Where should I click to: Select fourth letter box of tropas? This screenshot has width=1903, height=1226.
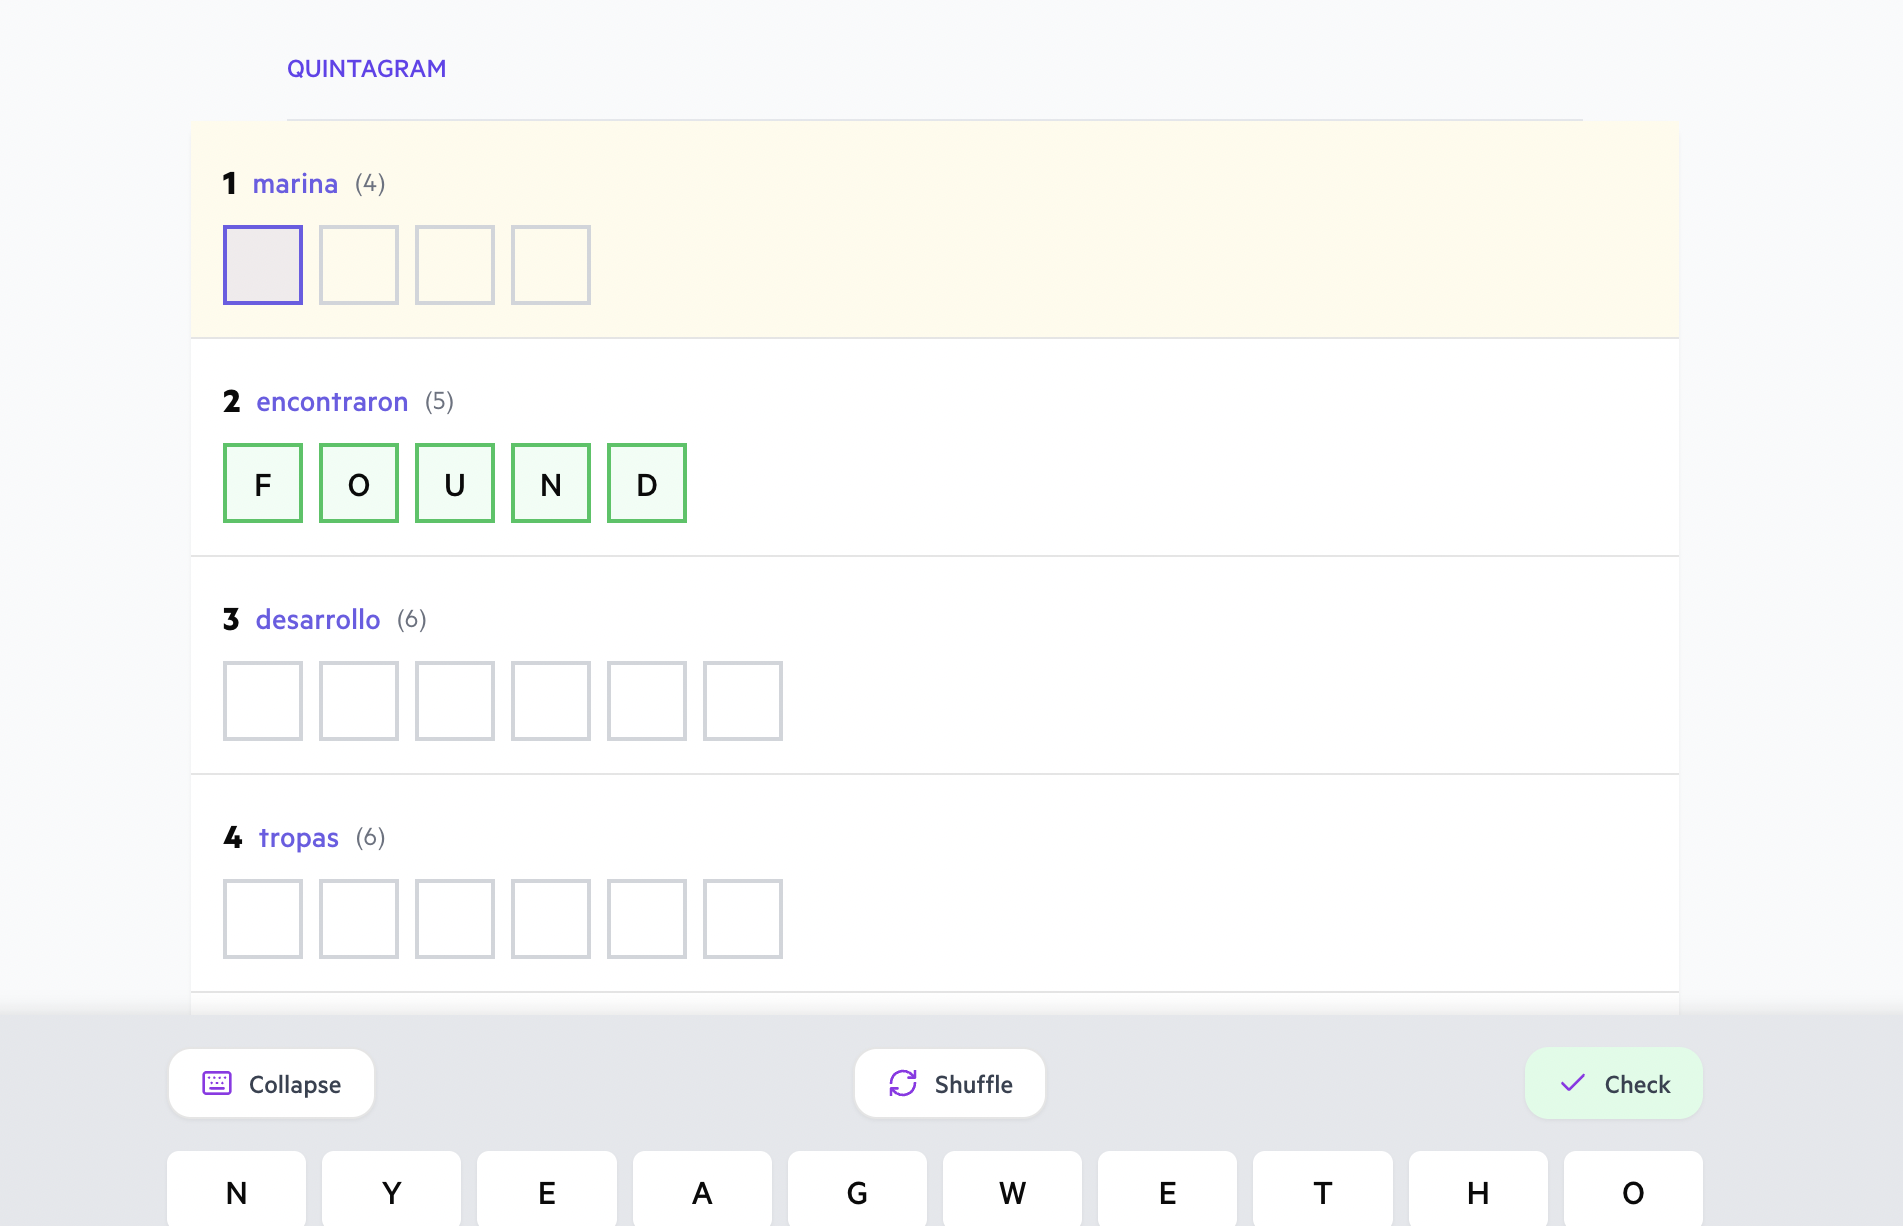(551, 919)
